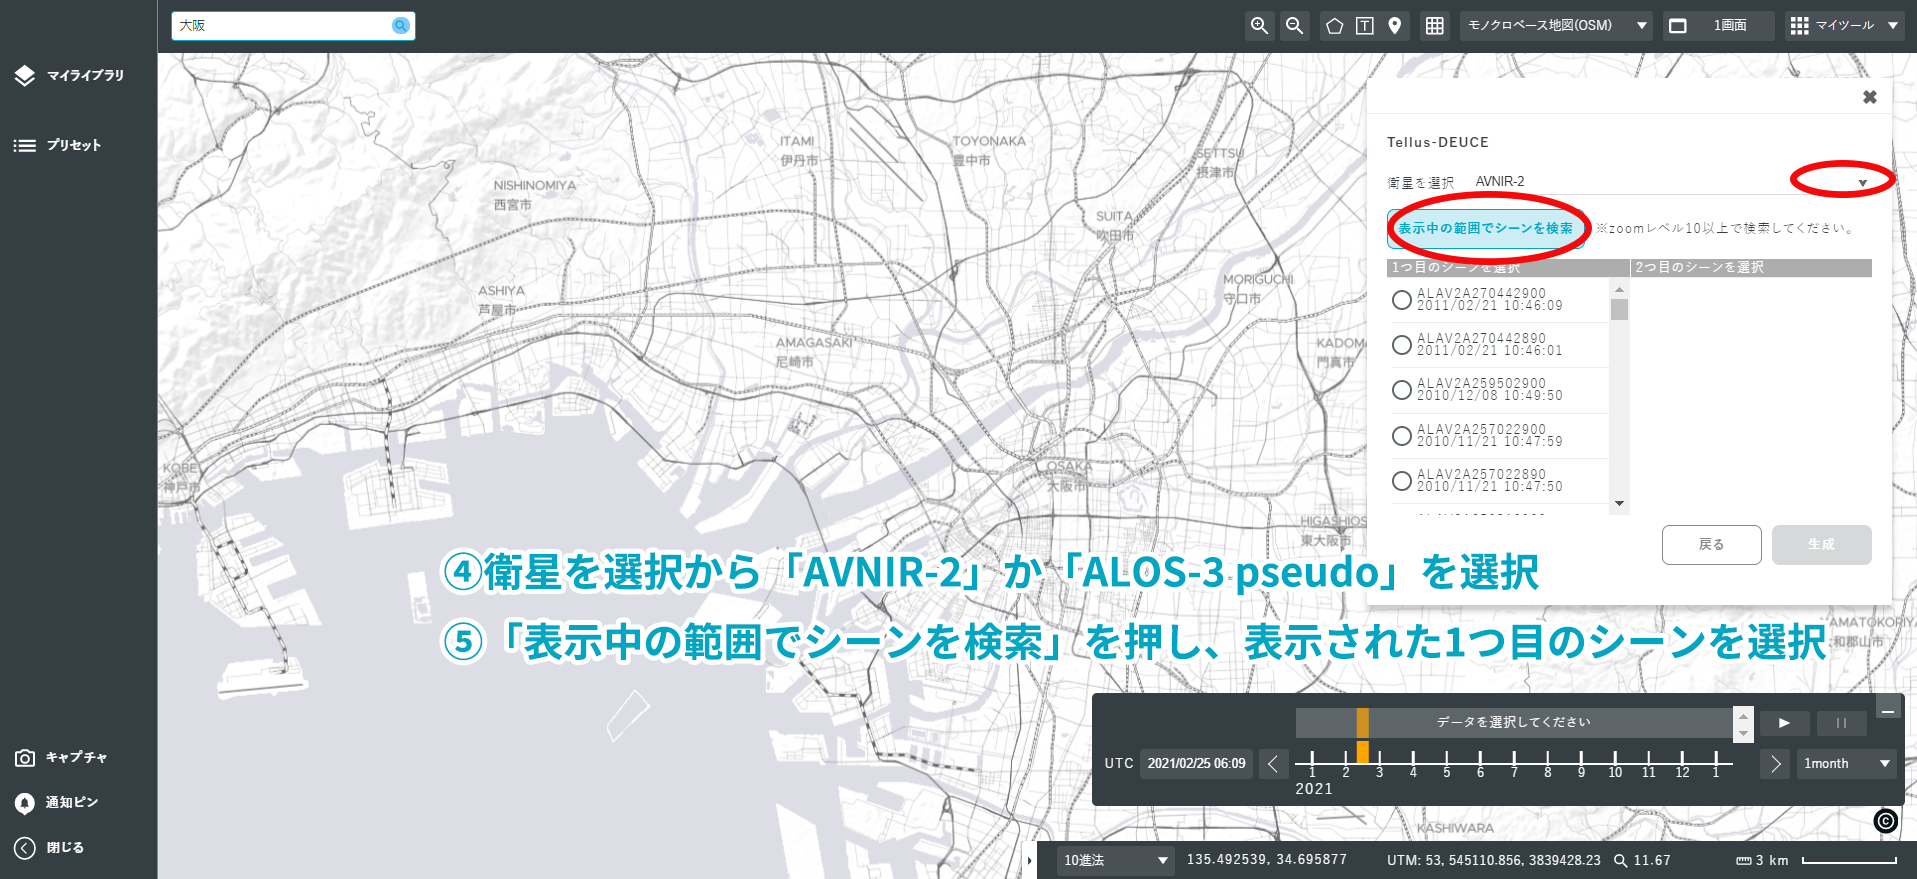
Task: Select scene ALAV2A270442900 radio button
Action: [x=1401, y=300]
